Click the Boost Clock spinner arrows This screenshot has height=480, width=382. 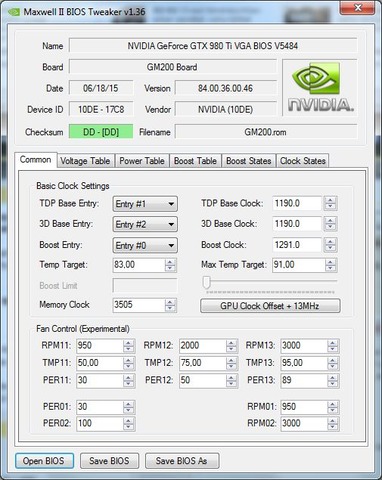pos(330,245)
